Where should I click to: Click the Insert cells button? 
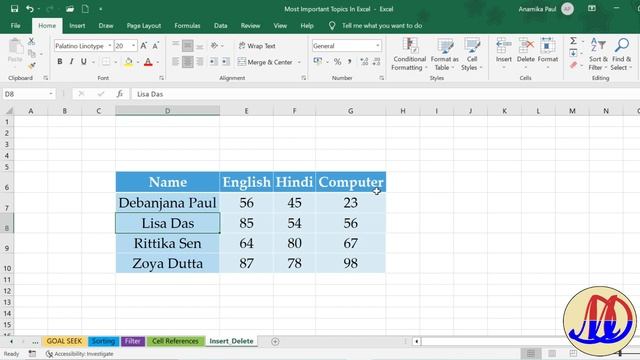point(504,53)
